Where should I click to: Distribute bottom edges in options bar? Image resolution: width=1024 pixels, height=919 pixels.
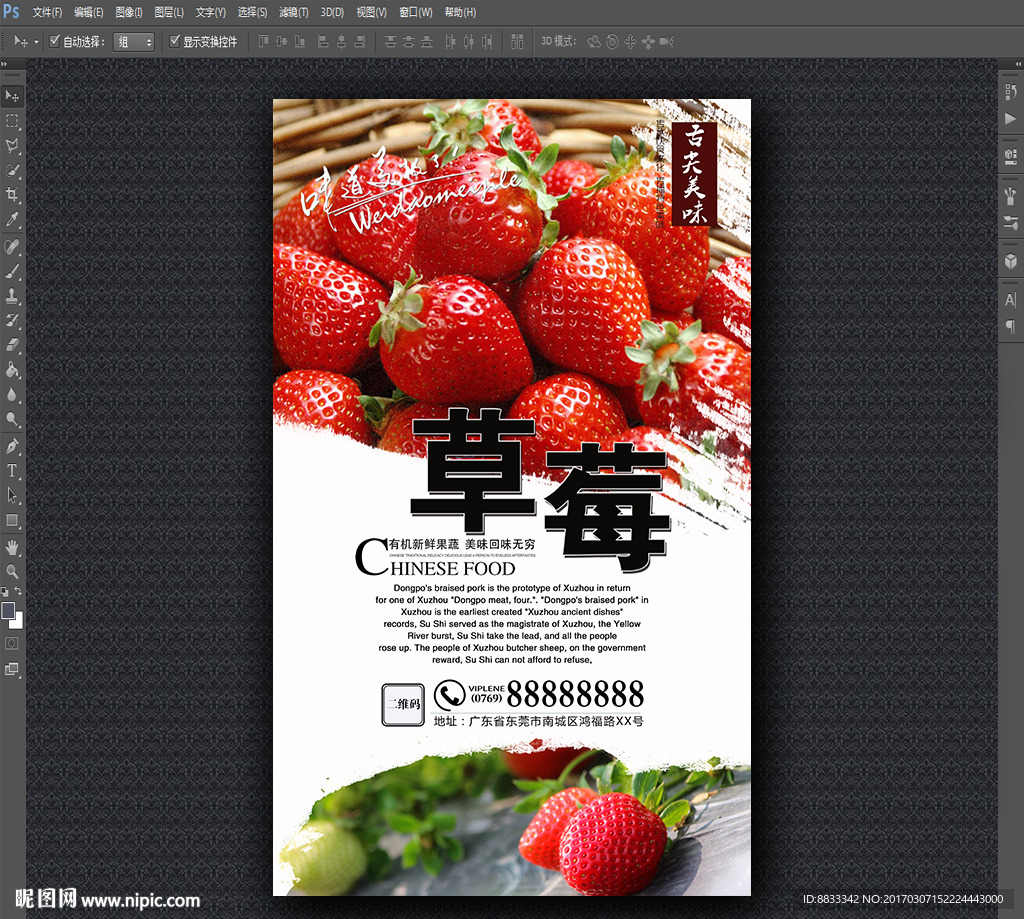(426, 42)
